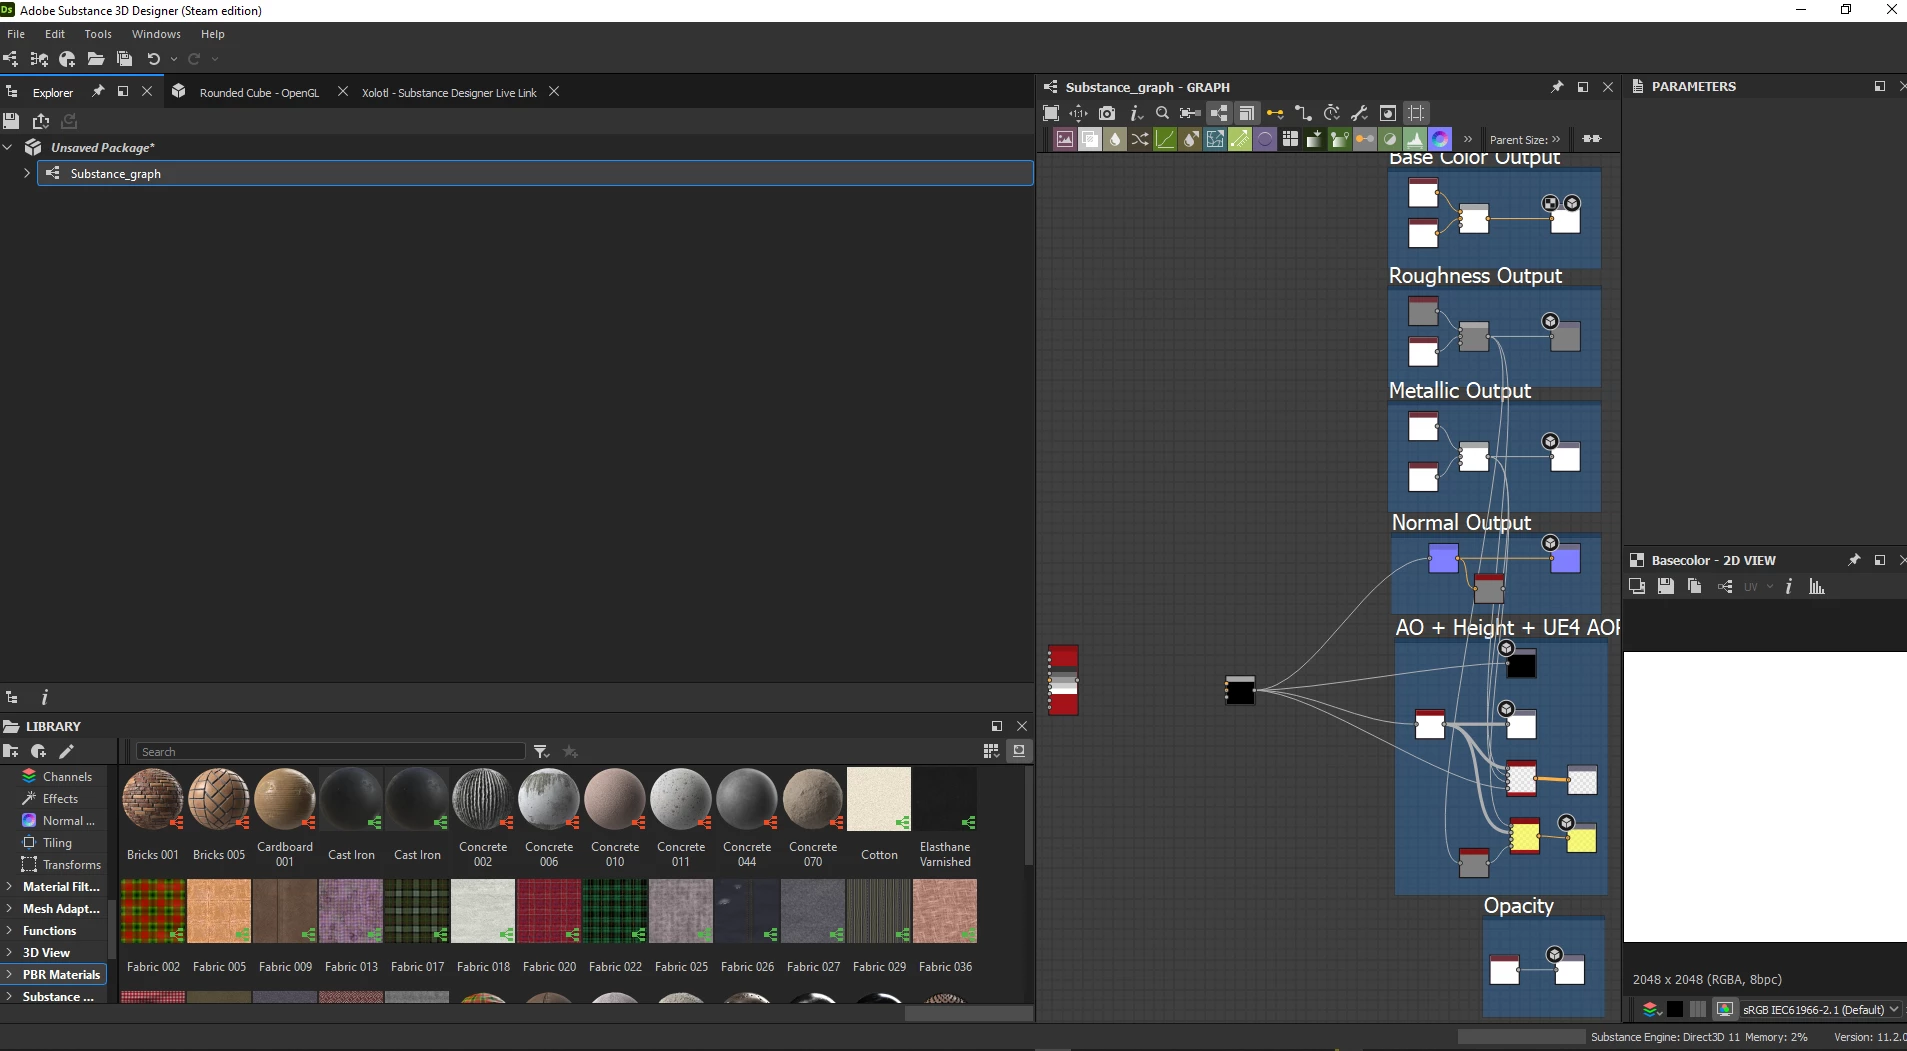The height and width of the screenshot is (1051, 1907).
Task: Click Parent Size label in graph toolbar
Action: (1518, 140)
